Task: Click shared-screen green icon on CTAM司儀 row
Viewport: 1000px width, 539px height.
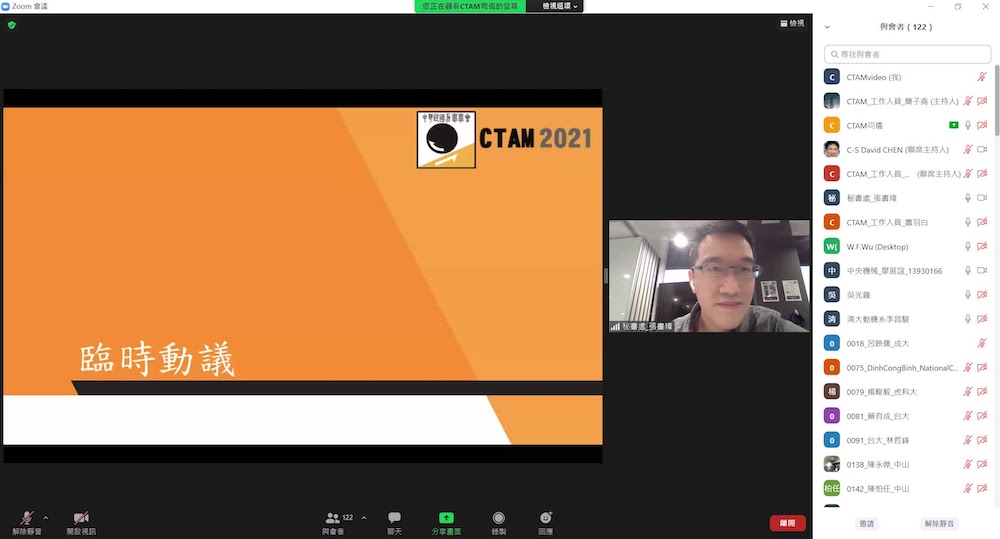Action: (953, 126)
